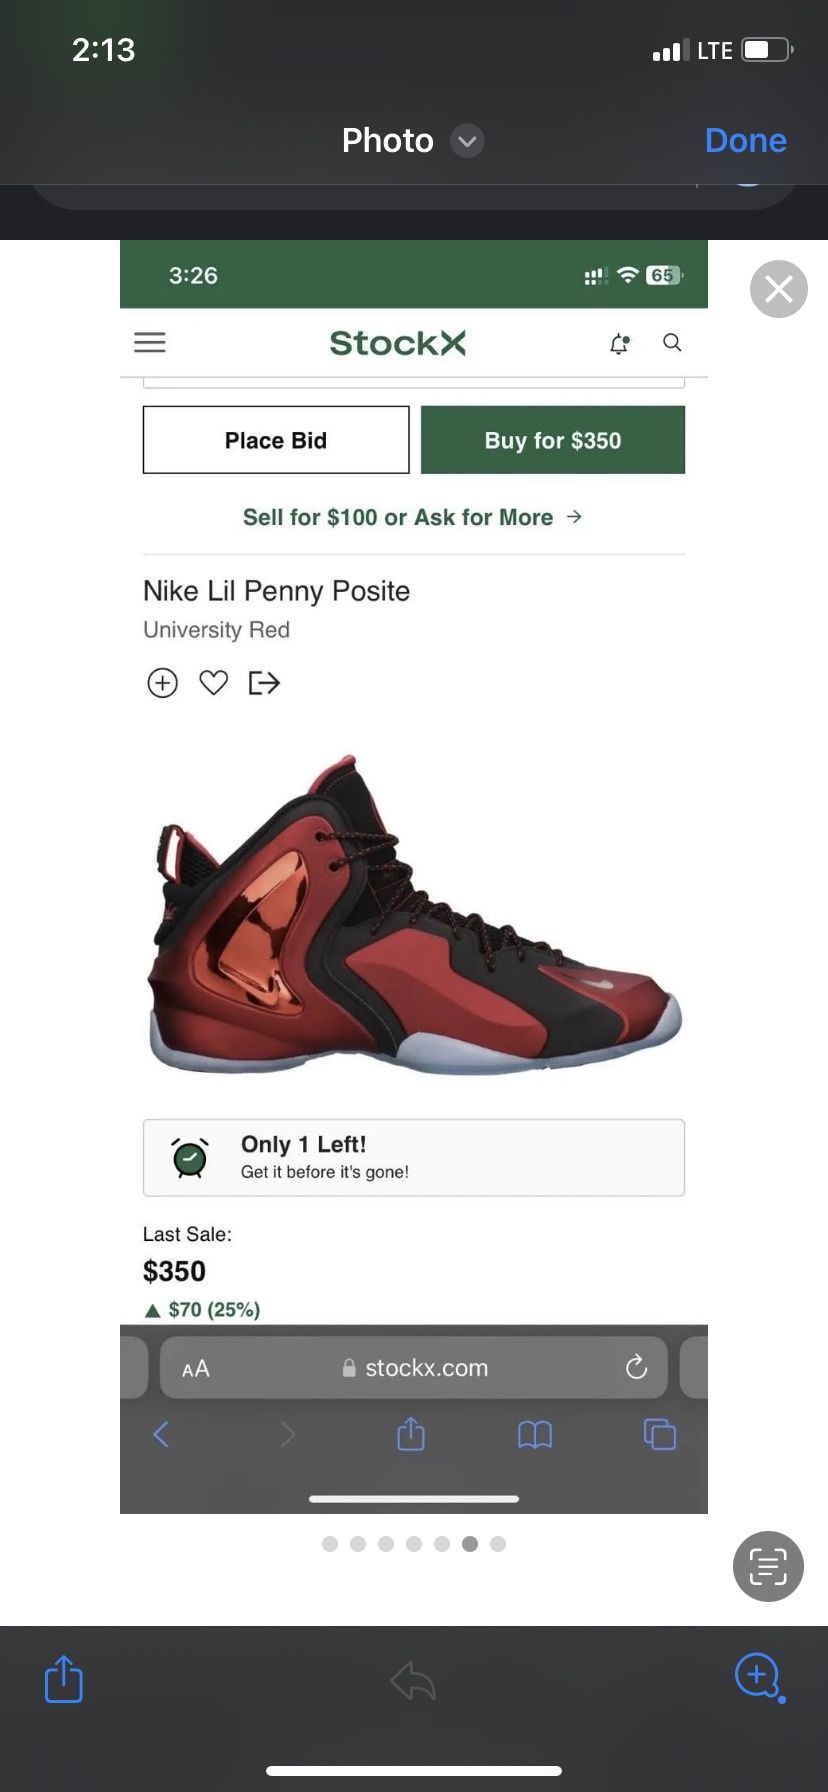This screenshot has height=1792, width=828.
Task: Tap the share icon in bottom toolbar
Action: (x=64, y=1678)
